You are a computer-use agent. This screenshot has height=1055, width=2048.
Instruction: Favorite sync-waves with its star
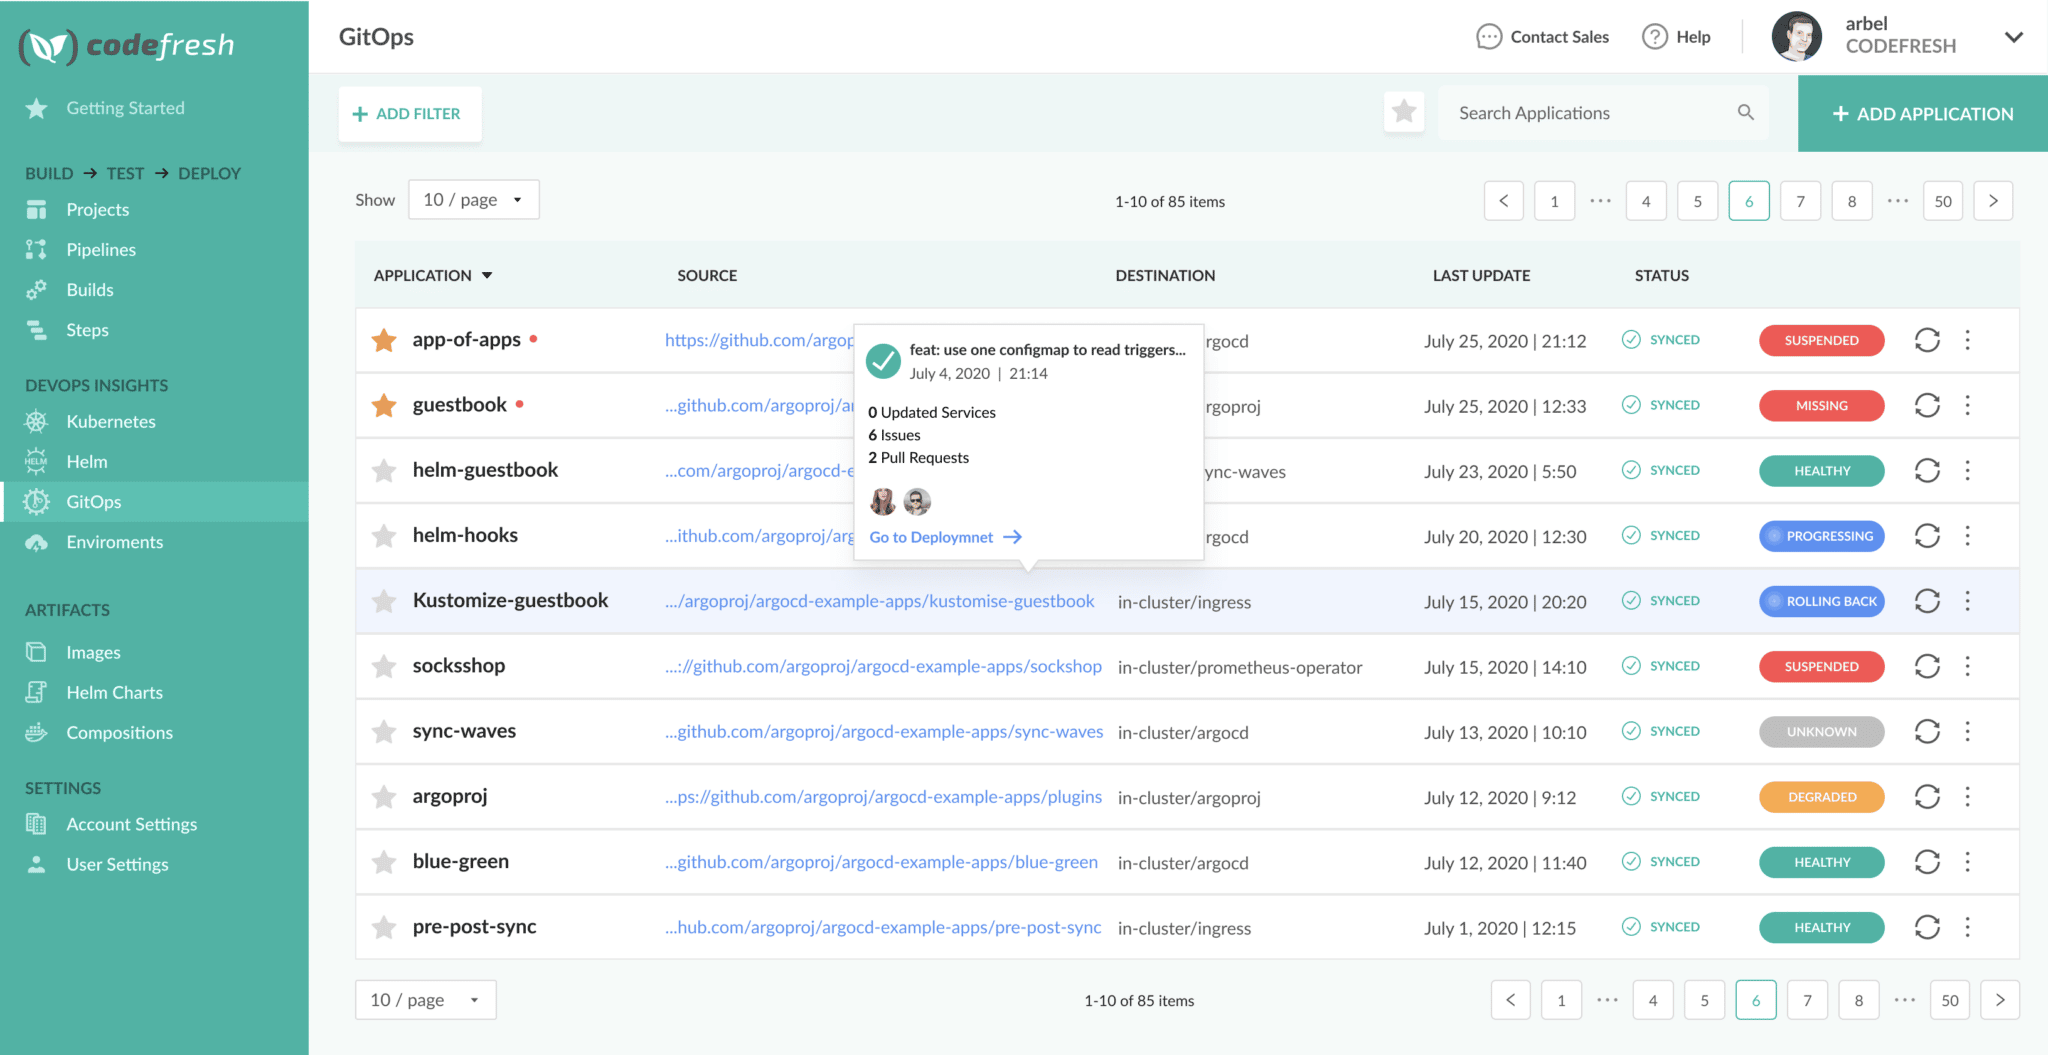[384, 732]
